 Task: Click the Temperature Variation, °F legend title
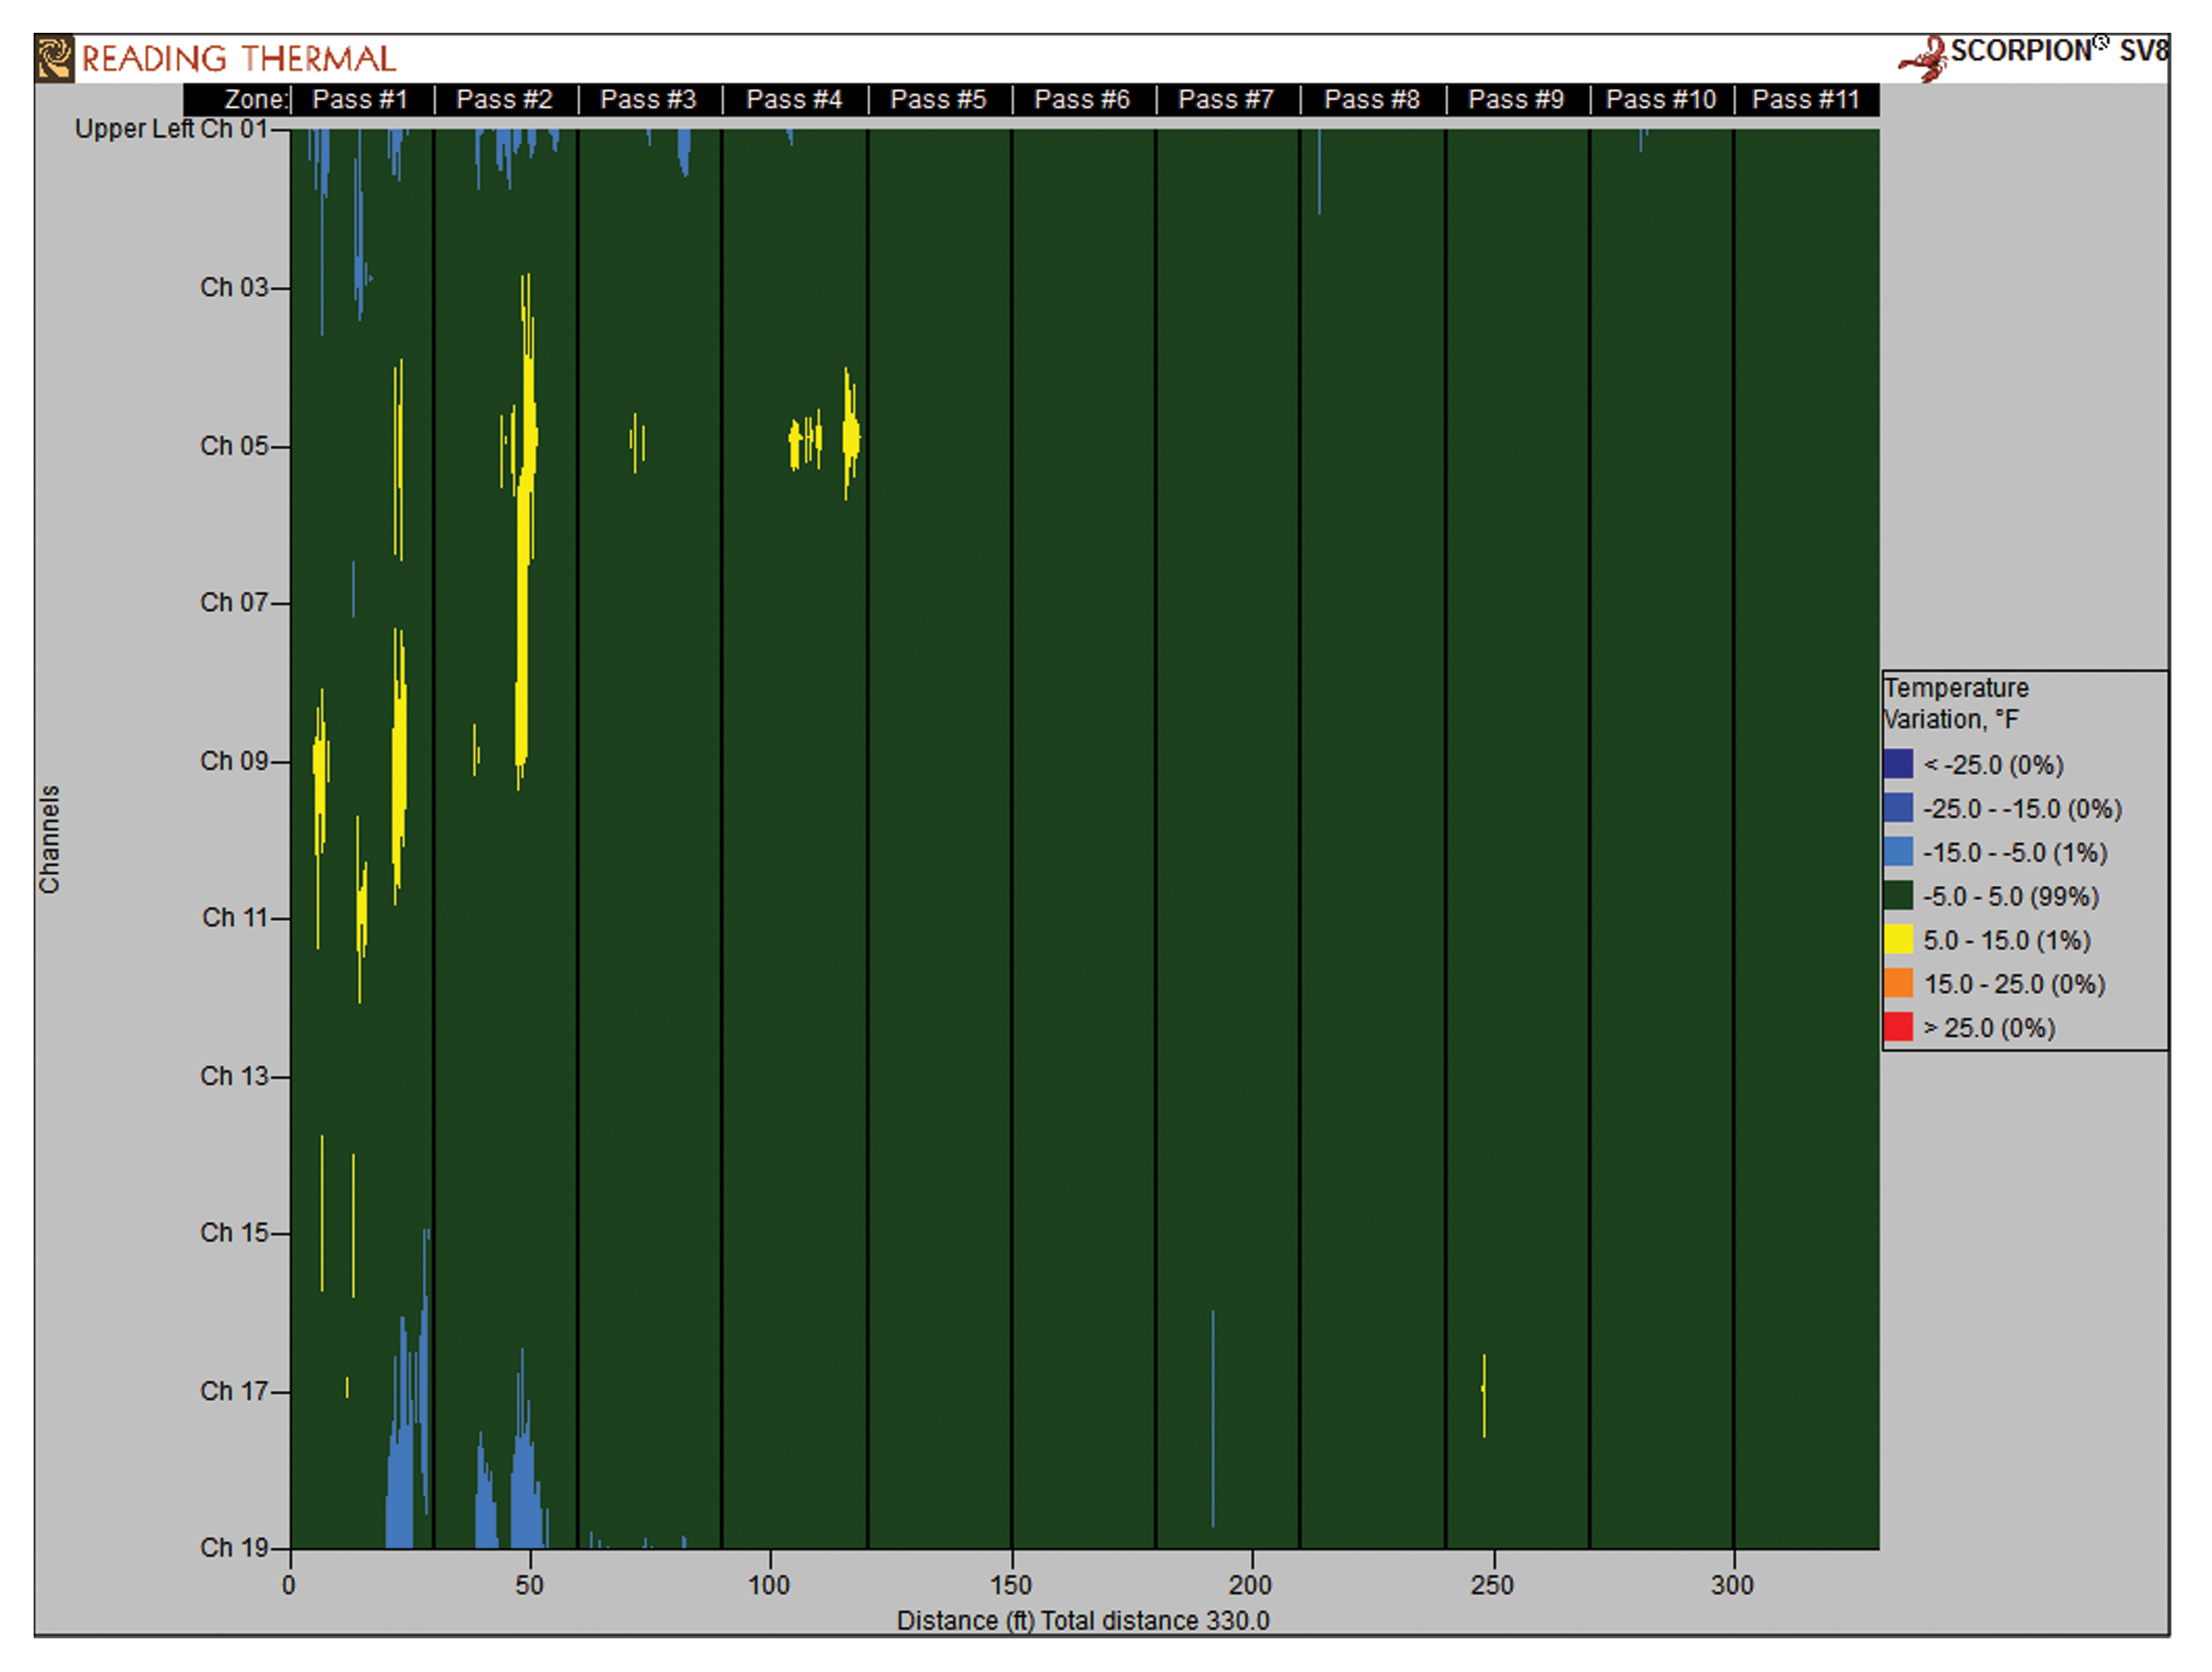tap(1956, 703)
